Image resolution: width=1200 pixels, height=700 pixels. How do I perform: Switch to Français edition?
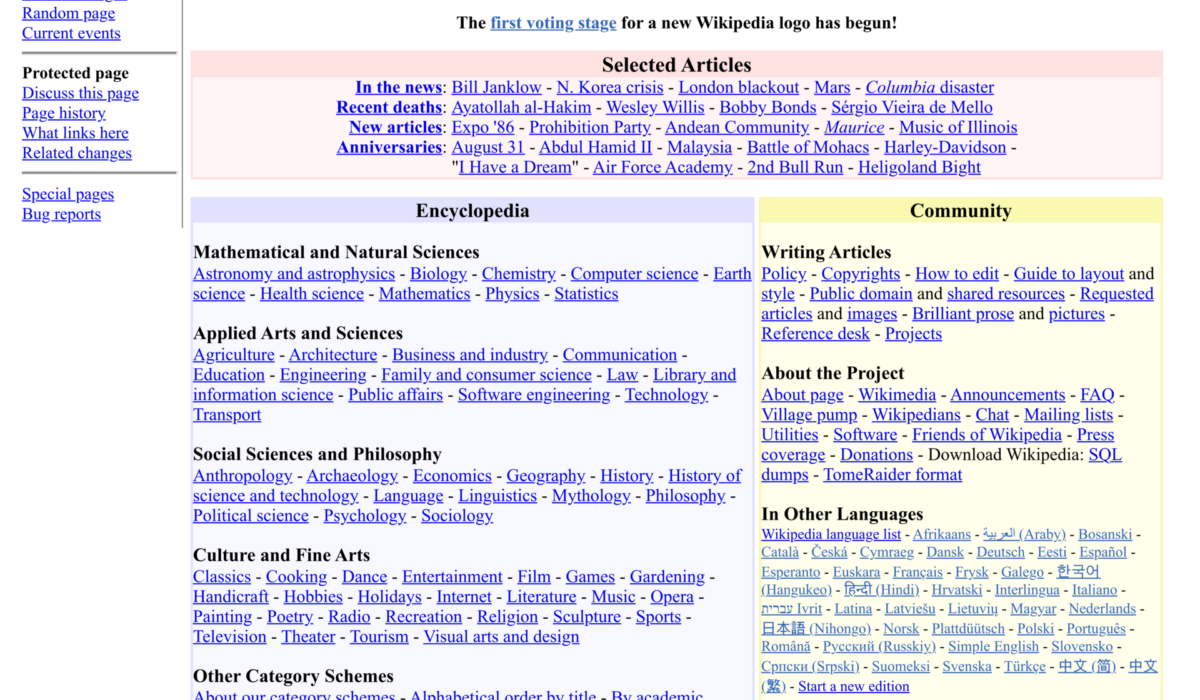918,572
